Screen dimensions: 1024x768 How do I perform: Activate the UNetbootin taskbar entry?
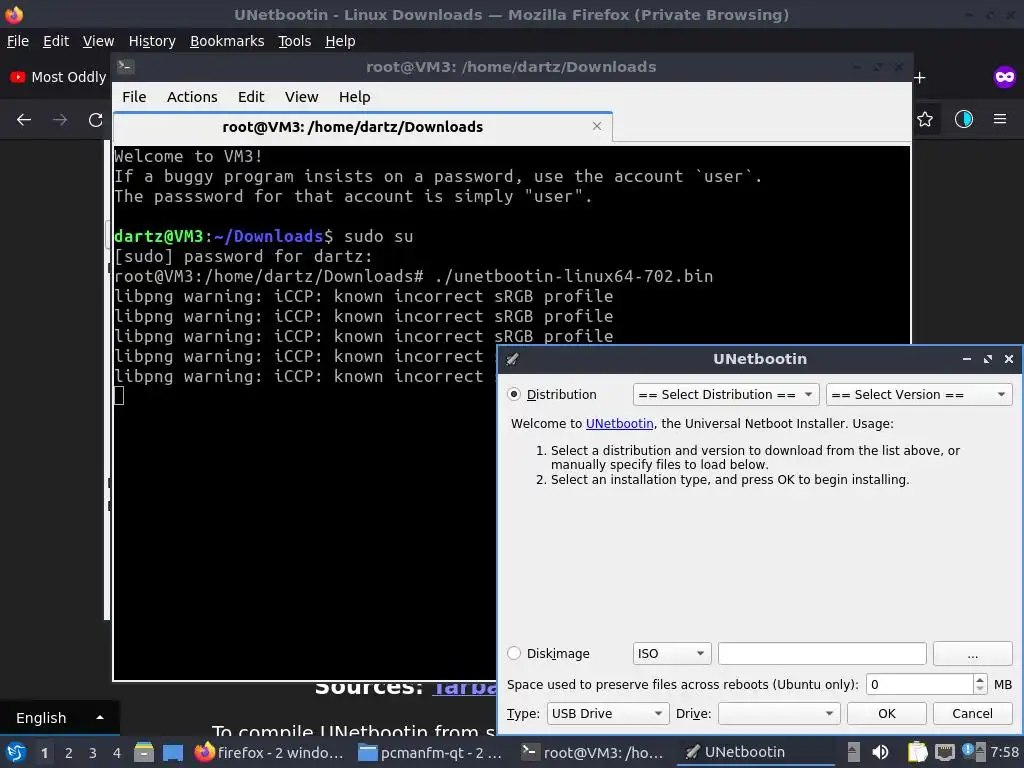[756, 752]
